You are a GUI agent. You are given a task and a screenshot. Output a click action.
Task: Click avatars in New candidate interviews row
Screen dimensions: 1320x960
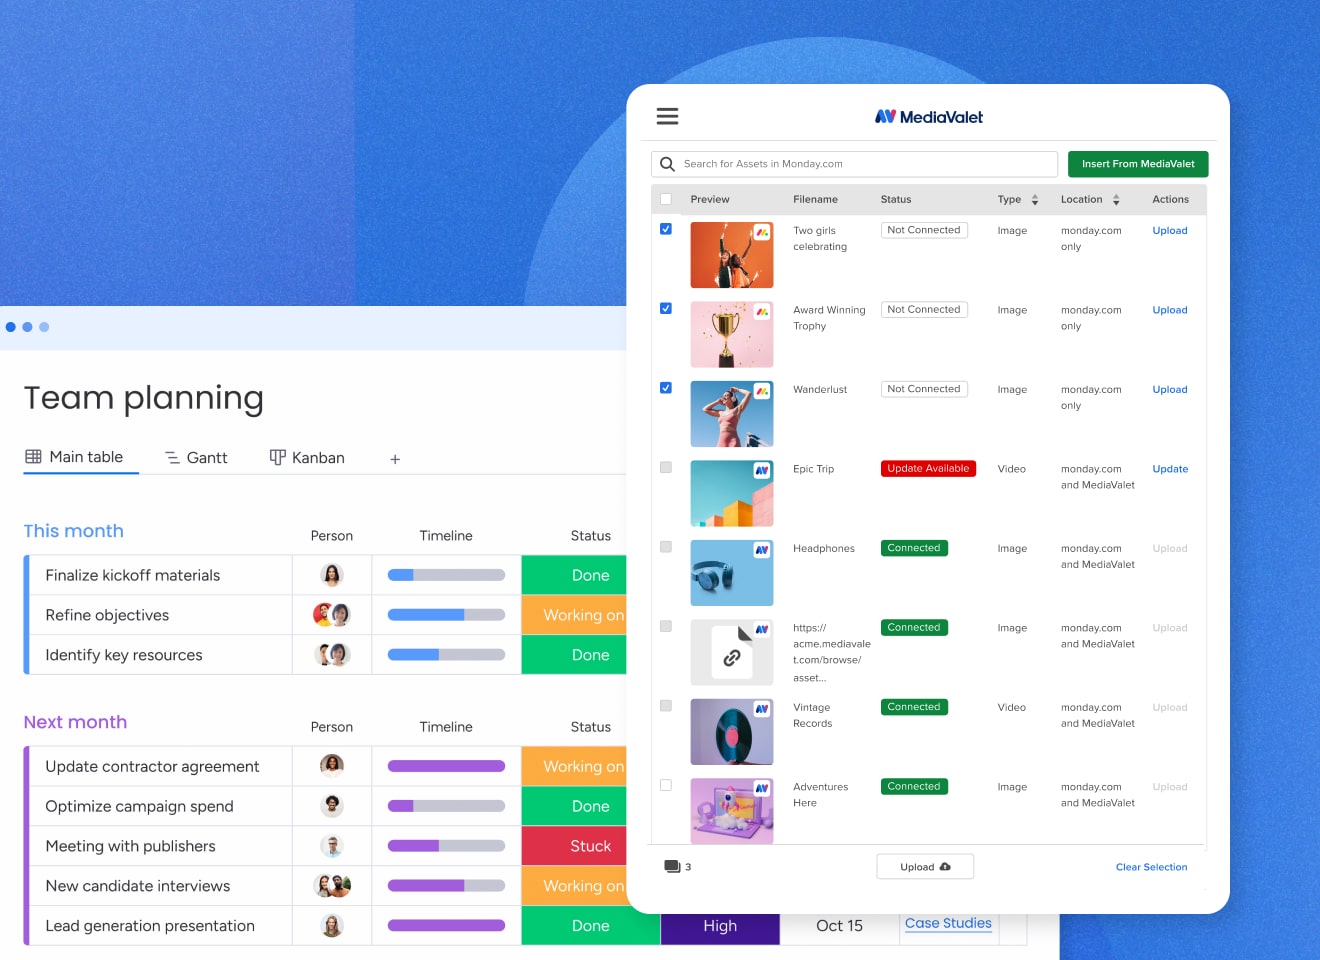332,886
